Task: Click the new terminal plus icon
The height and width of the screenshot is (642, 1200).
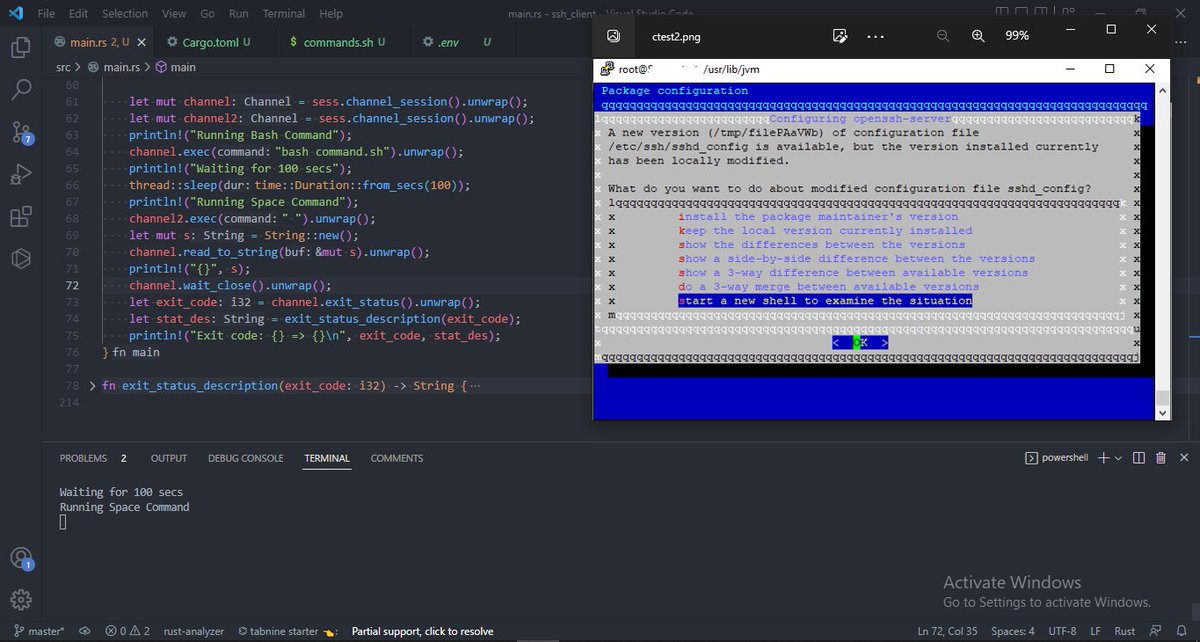Action: [1103, 458]
